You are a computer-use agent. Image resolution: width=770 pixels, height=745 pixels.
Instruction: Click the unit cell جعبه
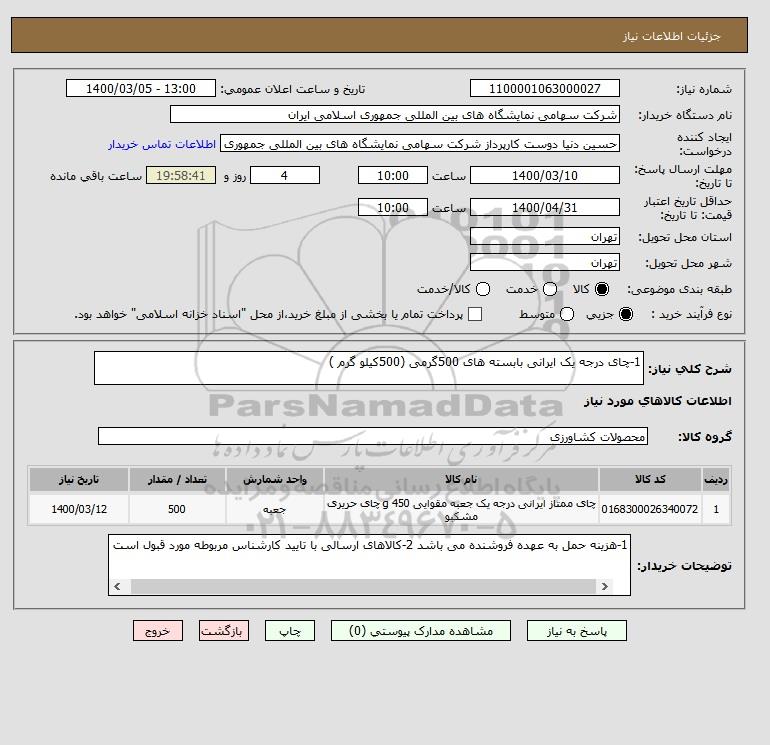click(x=275, y=509)
